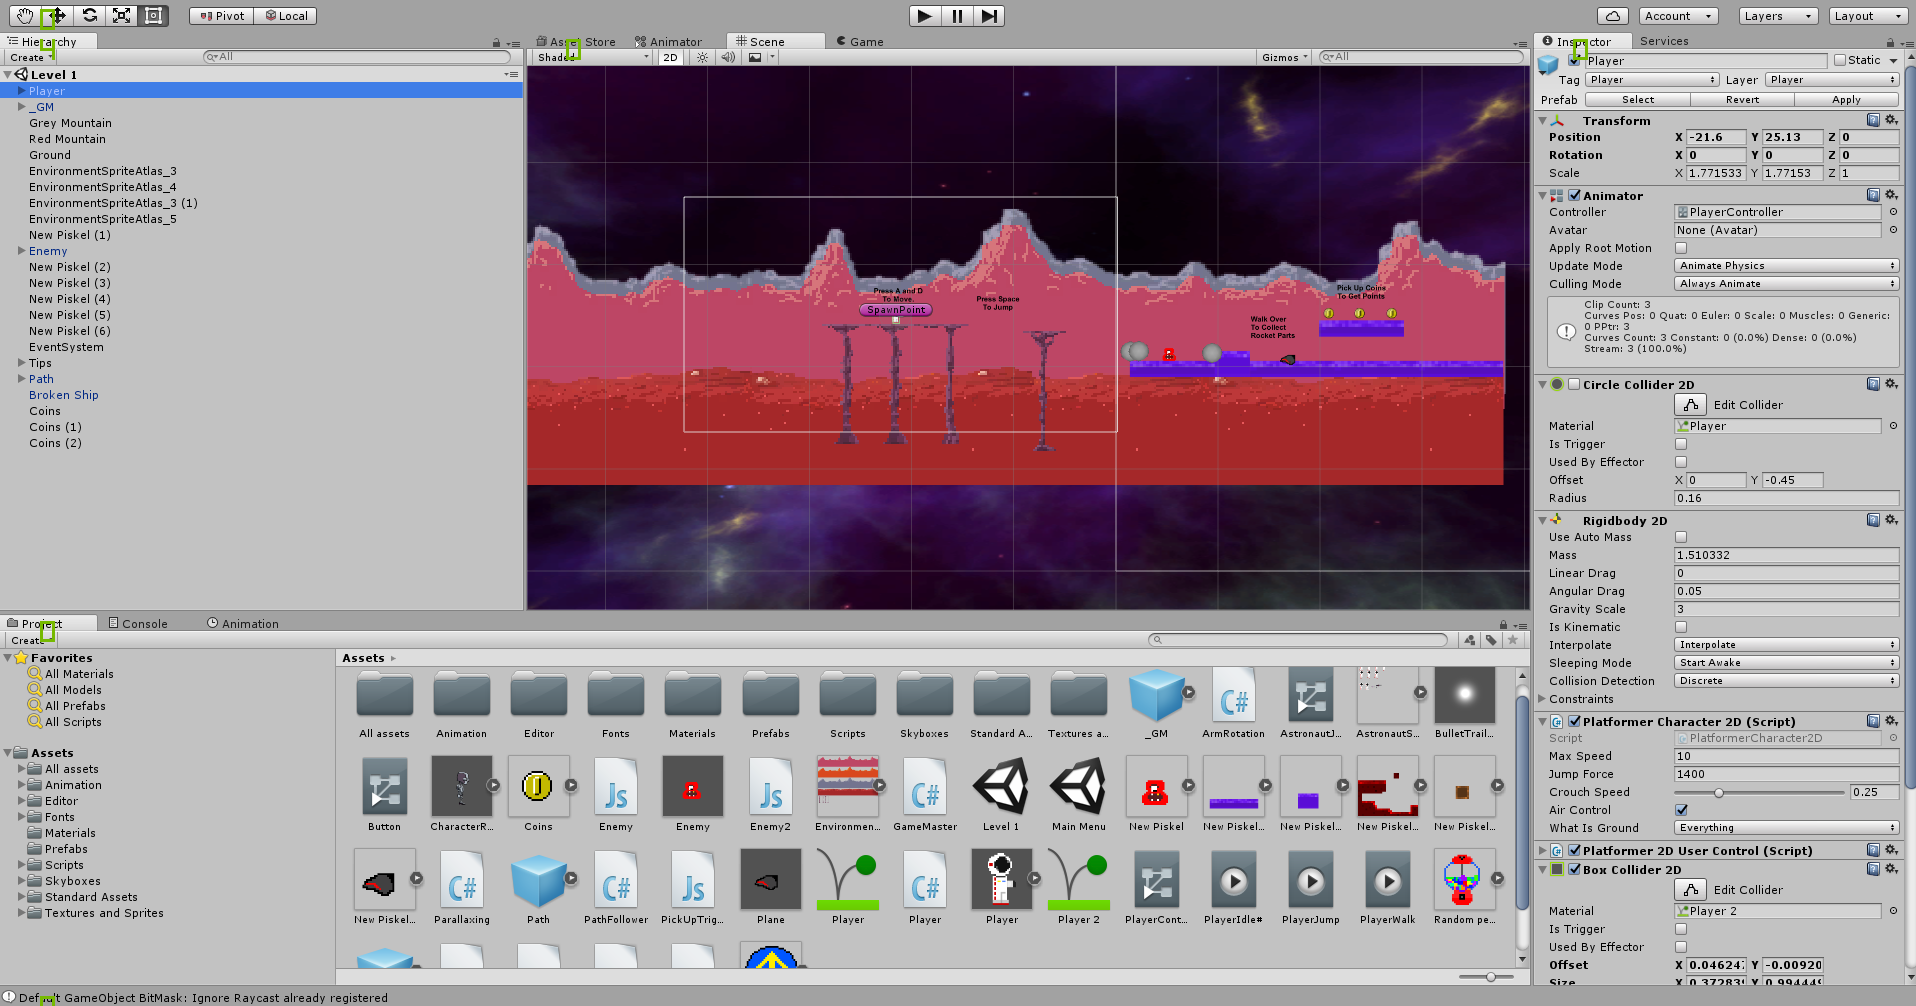1916x1006 pixels.
Task: Toggle Is Kinematic checkbox
Action: (1681, 627)
